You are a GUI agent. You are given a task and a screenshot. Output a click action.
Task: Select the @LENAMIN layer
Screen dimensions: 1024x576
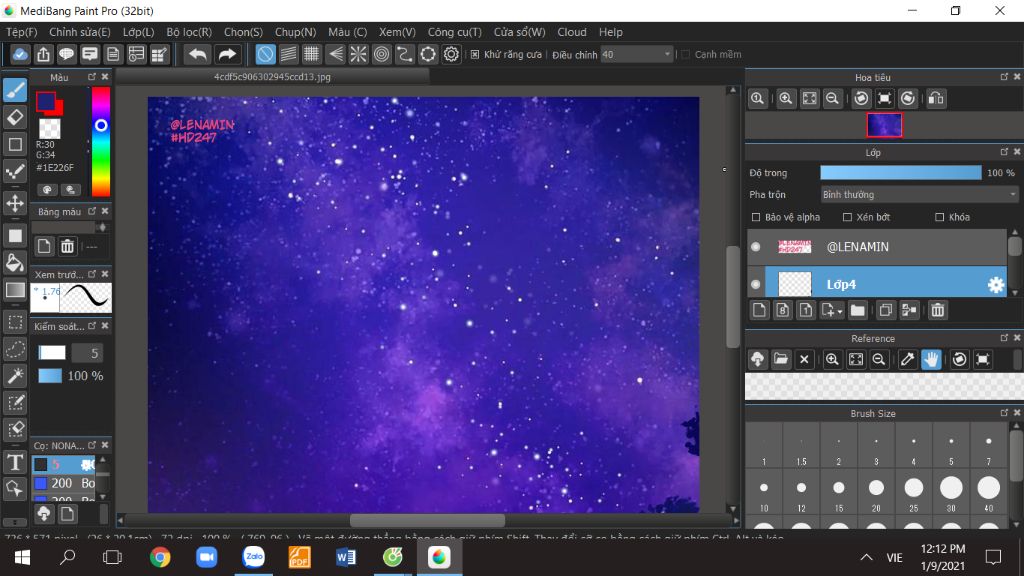point(876,247)
